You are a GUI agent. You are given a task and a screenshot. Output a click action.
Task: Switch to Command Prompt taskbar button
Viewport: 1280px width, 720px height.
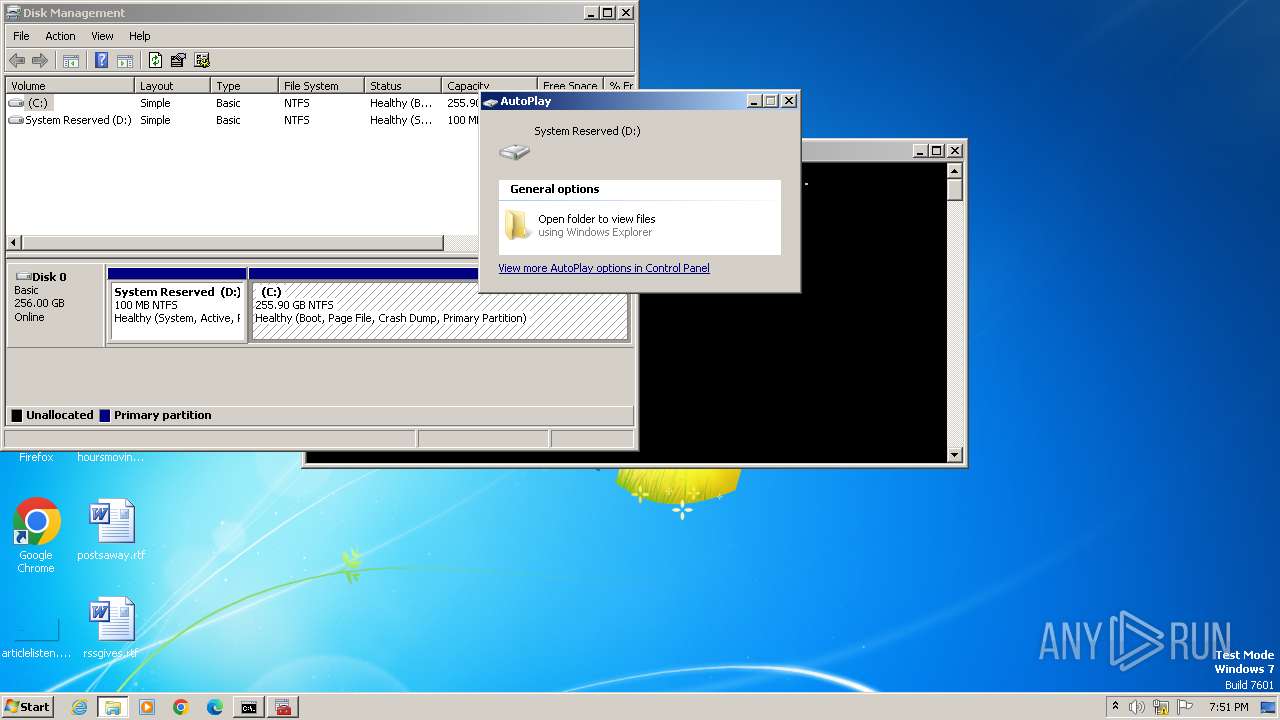pyautogui.click(x=249, y=707)
